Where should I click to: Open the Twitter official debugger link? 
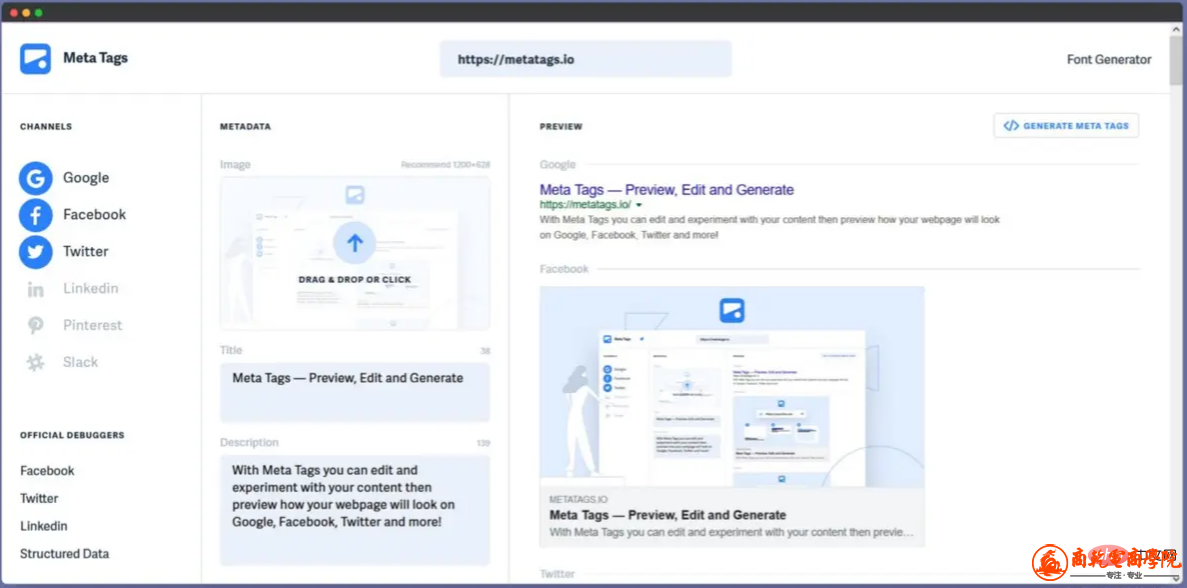pos(39,498)
